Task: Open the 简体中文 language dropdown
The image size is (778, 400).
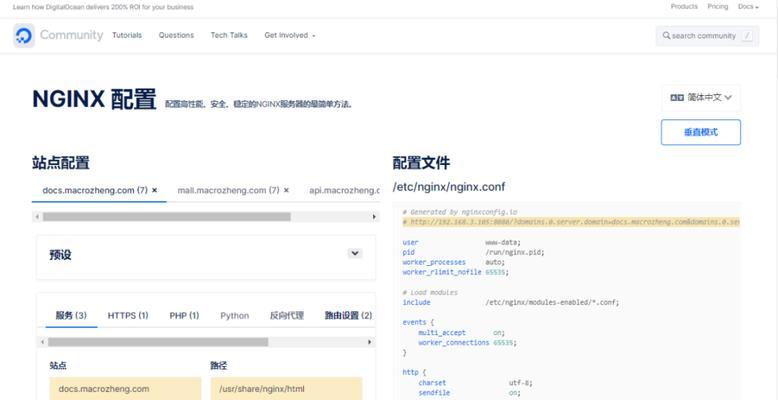Action: (x=701, y=98)
